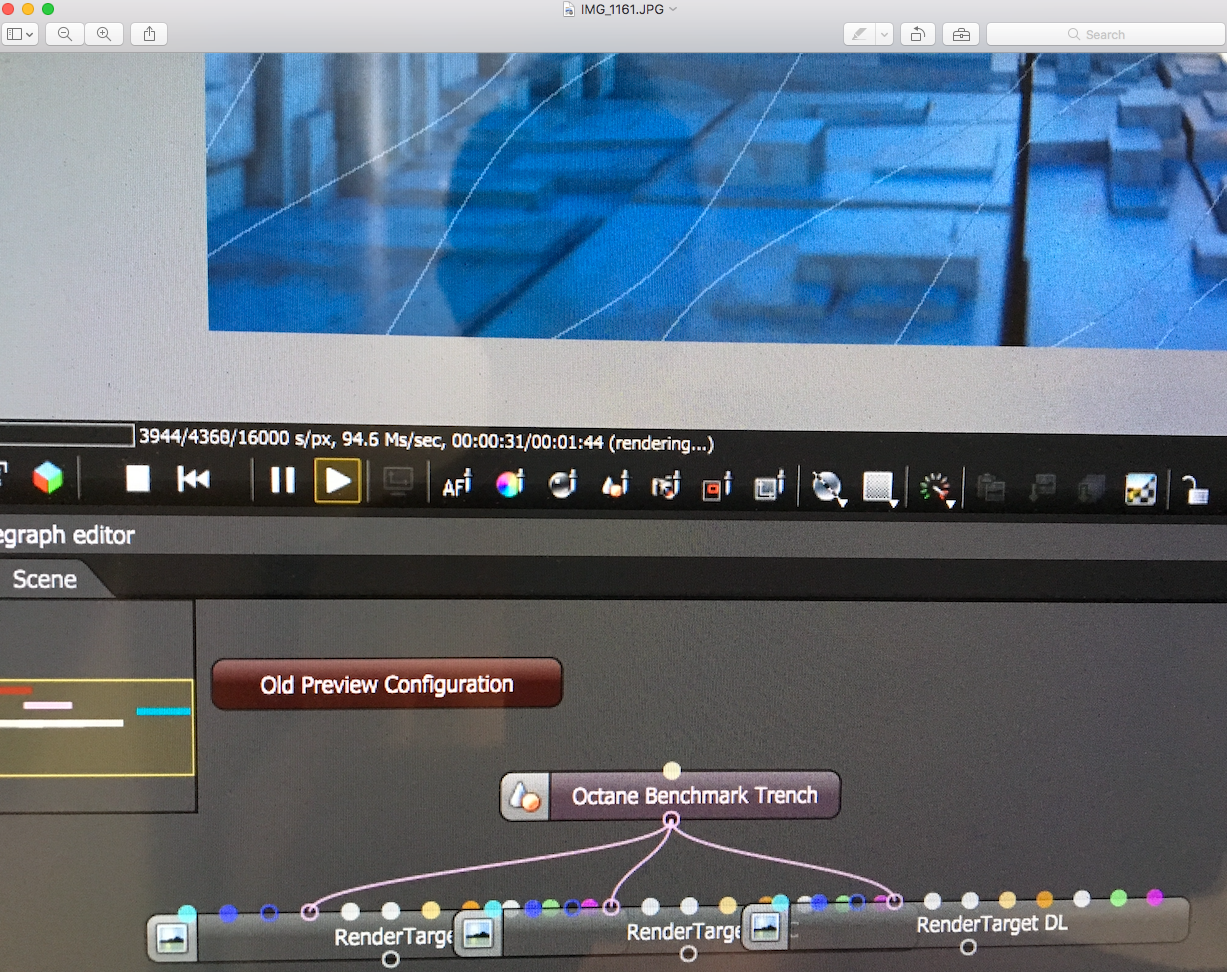Click the highlighted play render button
The width and height of the screenshot is (1227, 972).
(x=338, y=481)
